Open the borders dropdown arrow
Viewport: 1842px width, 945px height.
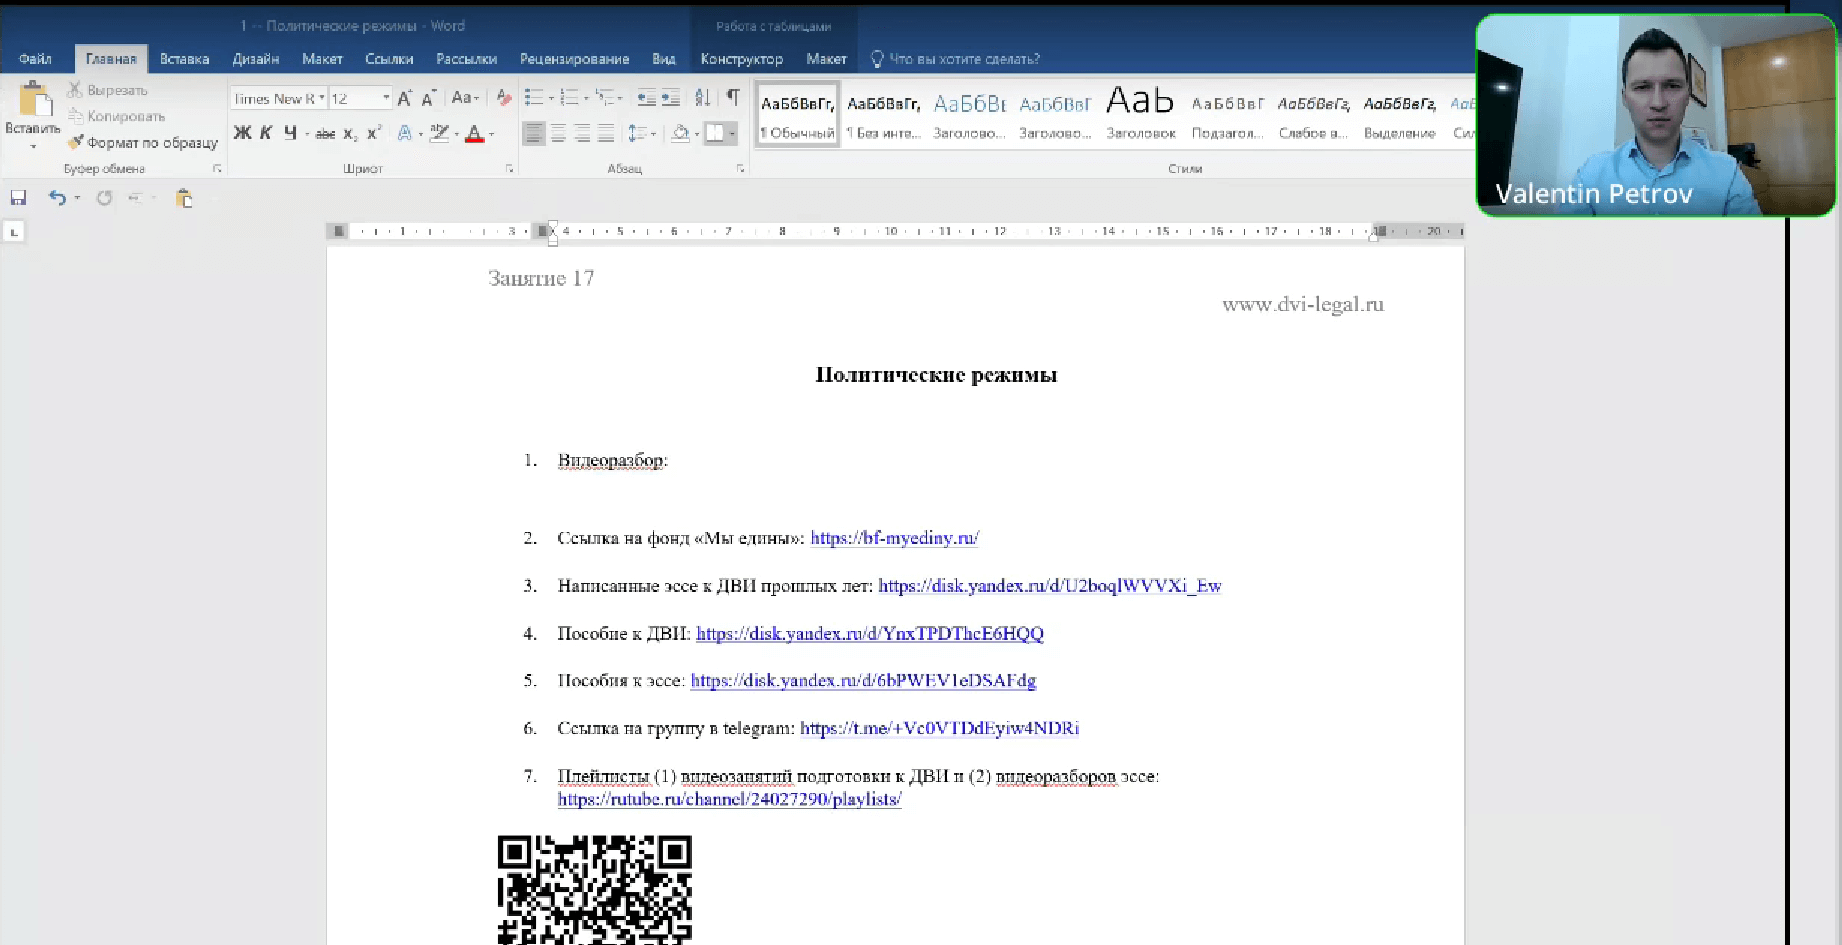[732, 134]
